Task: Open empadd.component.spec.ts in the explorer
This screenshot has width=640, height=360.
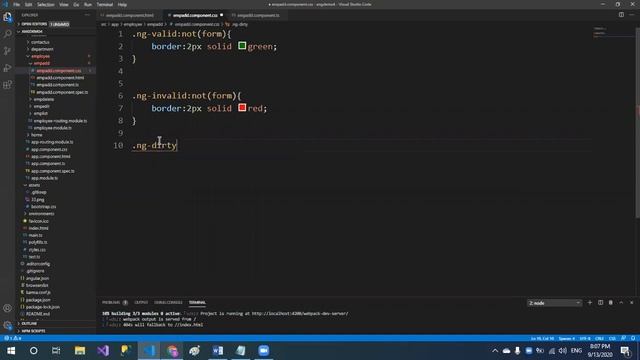Action: tap(62, 92)
